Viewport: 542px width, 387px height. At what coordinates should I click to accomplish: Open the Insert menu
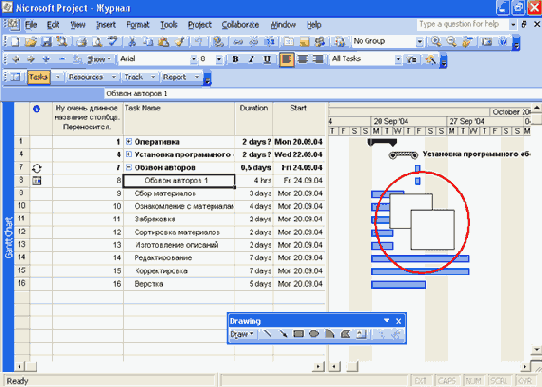tap(106, 25)
